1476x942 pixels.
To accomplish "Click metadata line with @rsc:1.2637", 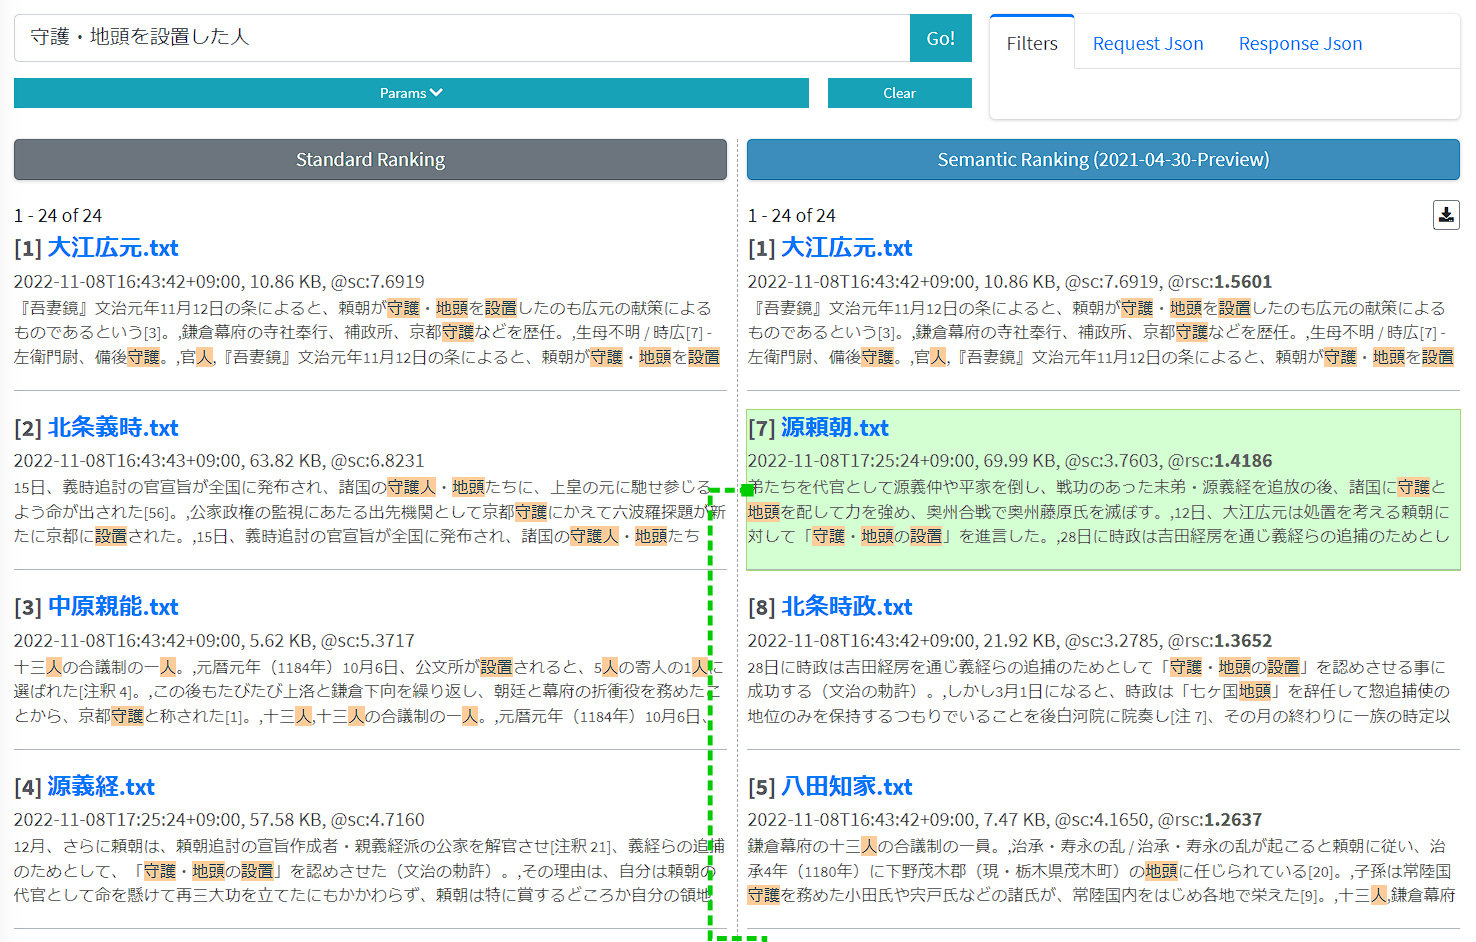I will tap(1005, 820).
